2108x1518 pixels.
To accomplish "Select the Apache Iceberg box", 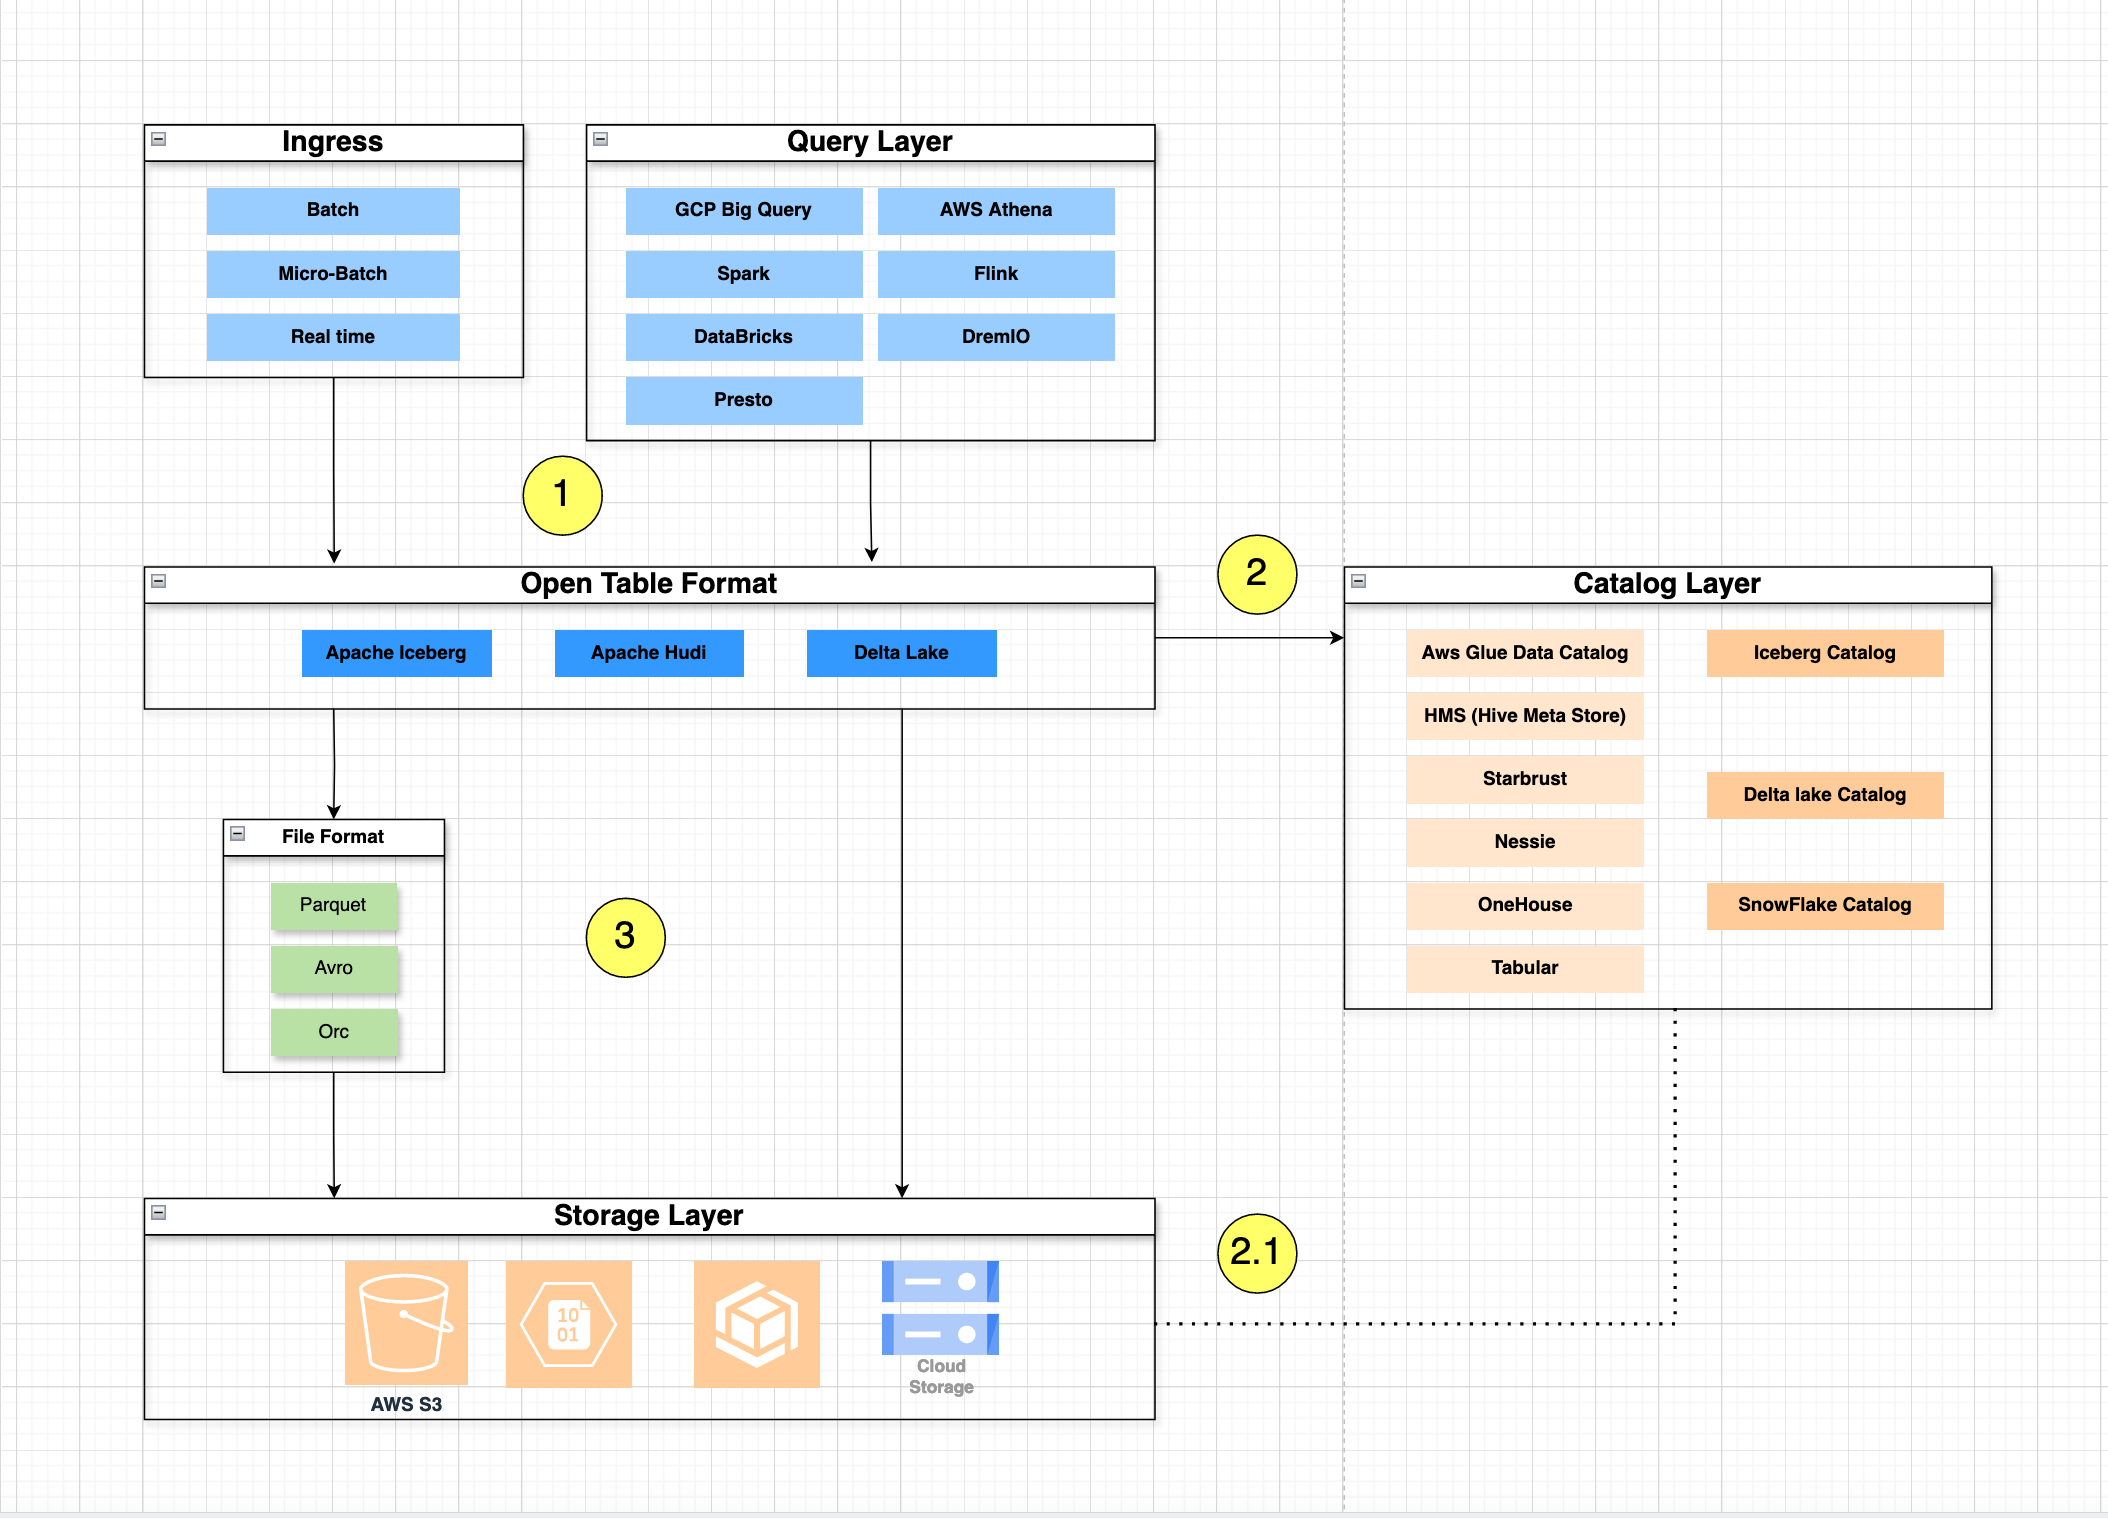I will 396,653.
